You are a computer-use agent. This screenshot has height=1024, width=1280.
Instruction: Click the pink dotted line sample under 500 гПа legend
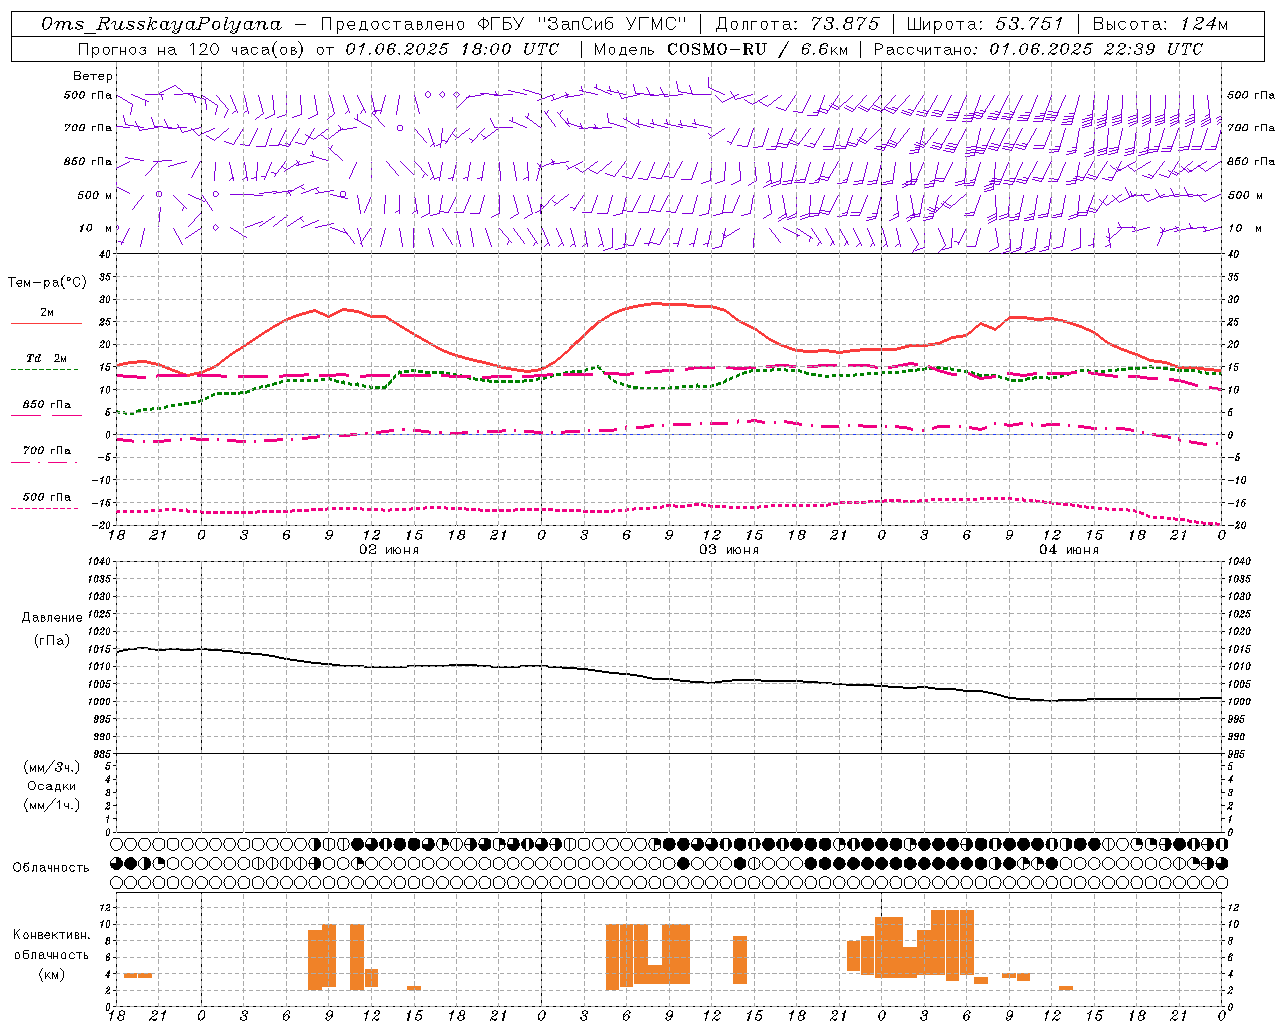click(45, 508)
